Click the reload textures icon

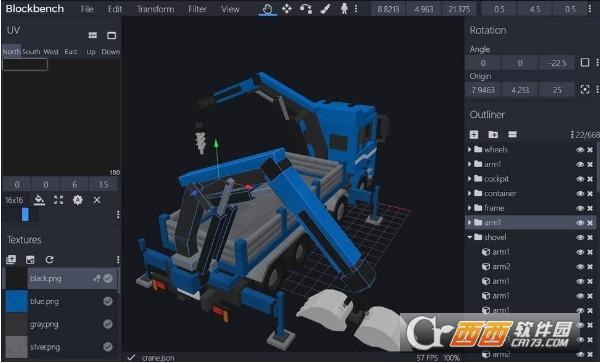point(49,260)
